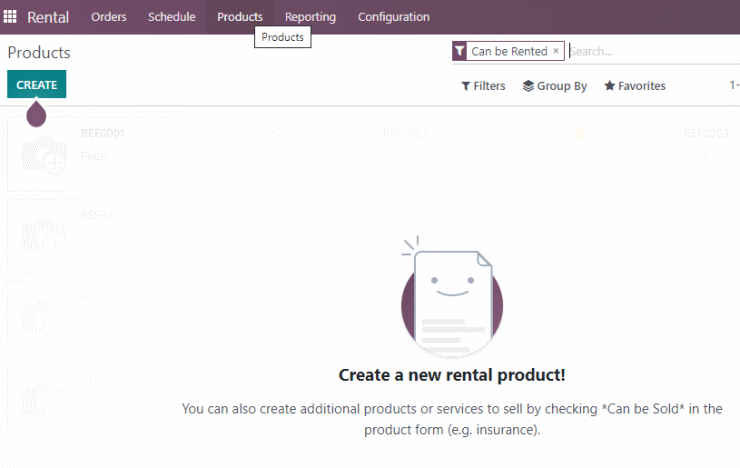Expand the Group By dropdown
This screenshot has height=468, width=740.
pos(555,86)
